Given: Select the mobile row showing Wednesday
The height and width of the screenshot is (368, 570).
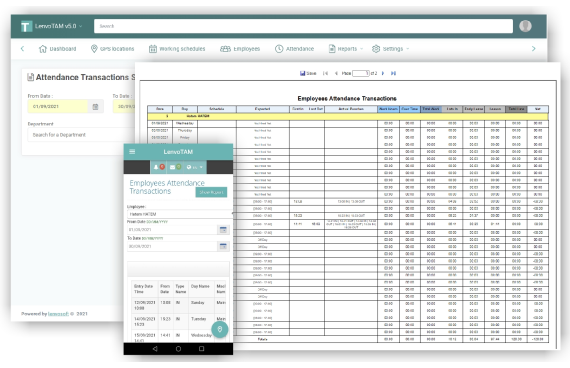Looking at the screenshot, I should pos(178,337).
